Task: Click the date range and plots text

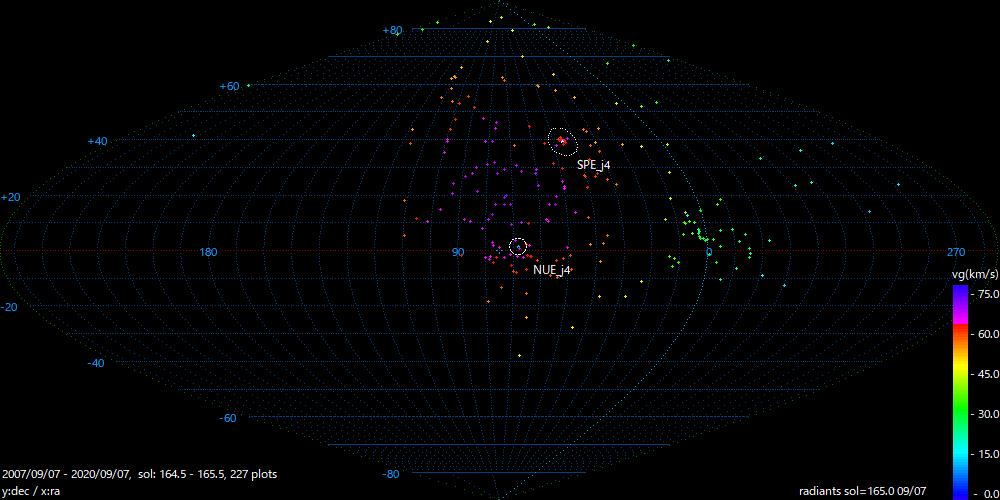Action: coord(140,474)
